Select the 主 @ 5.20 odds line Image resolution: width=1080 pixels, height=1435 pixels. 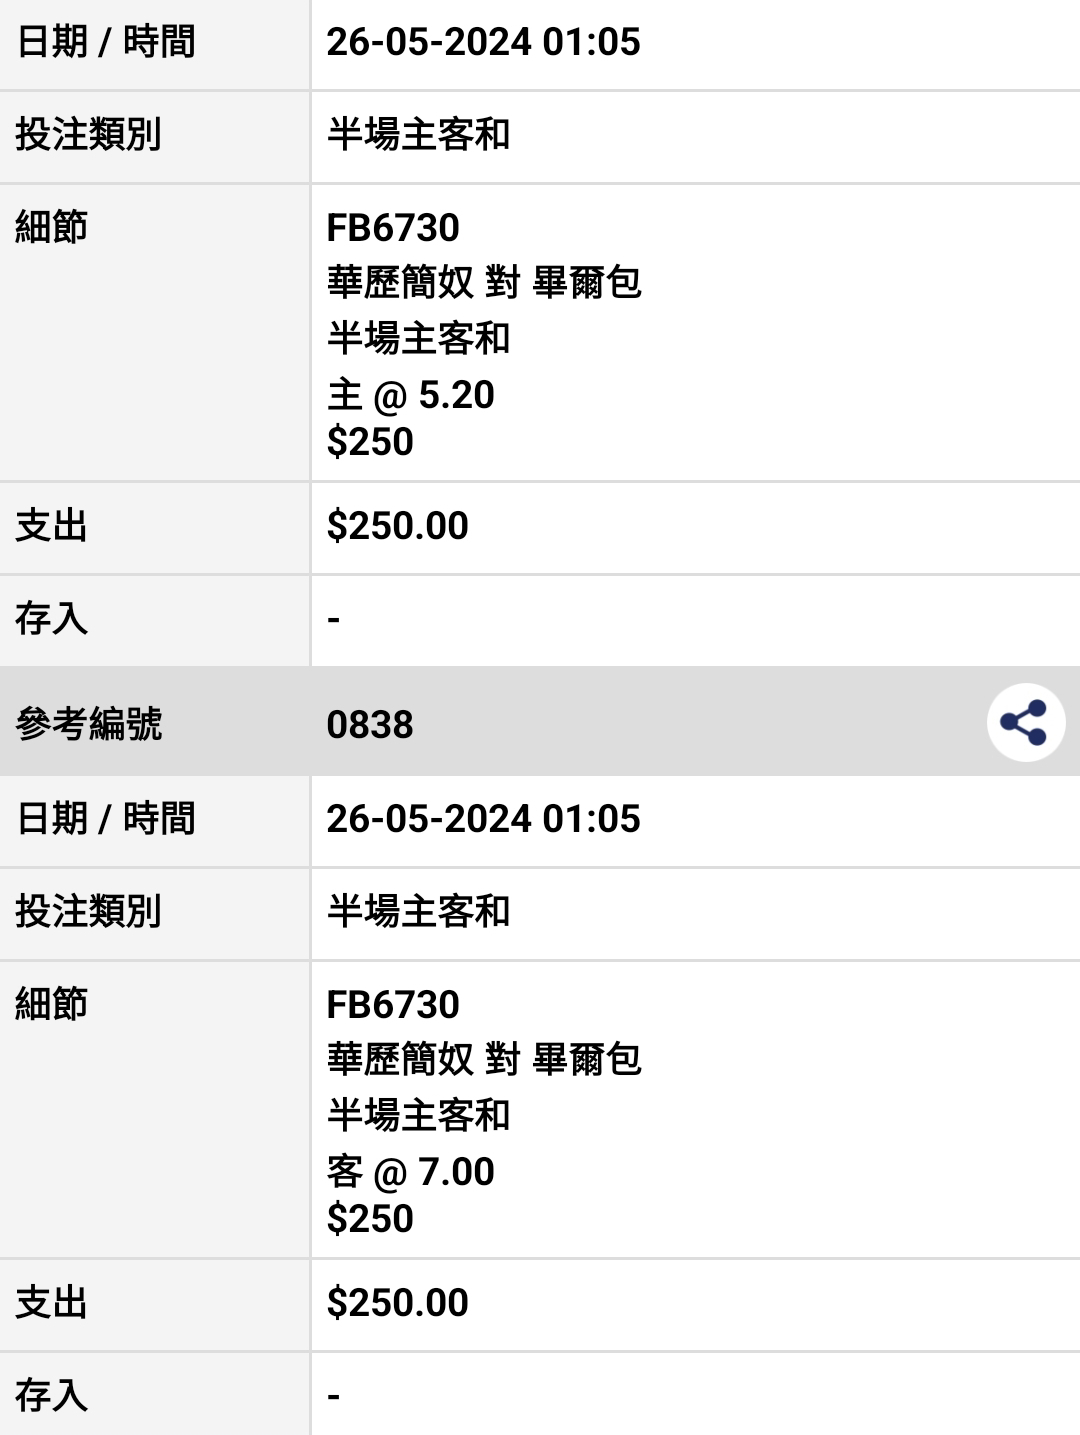[411, 395]
